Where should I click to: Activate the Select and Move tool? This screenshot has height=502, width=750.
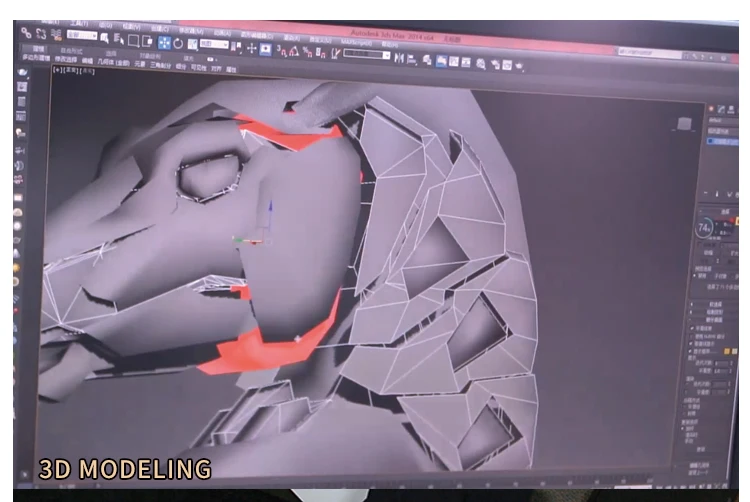click(165, 43)
